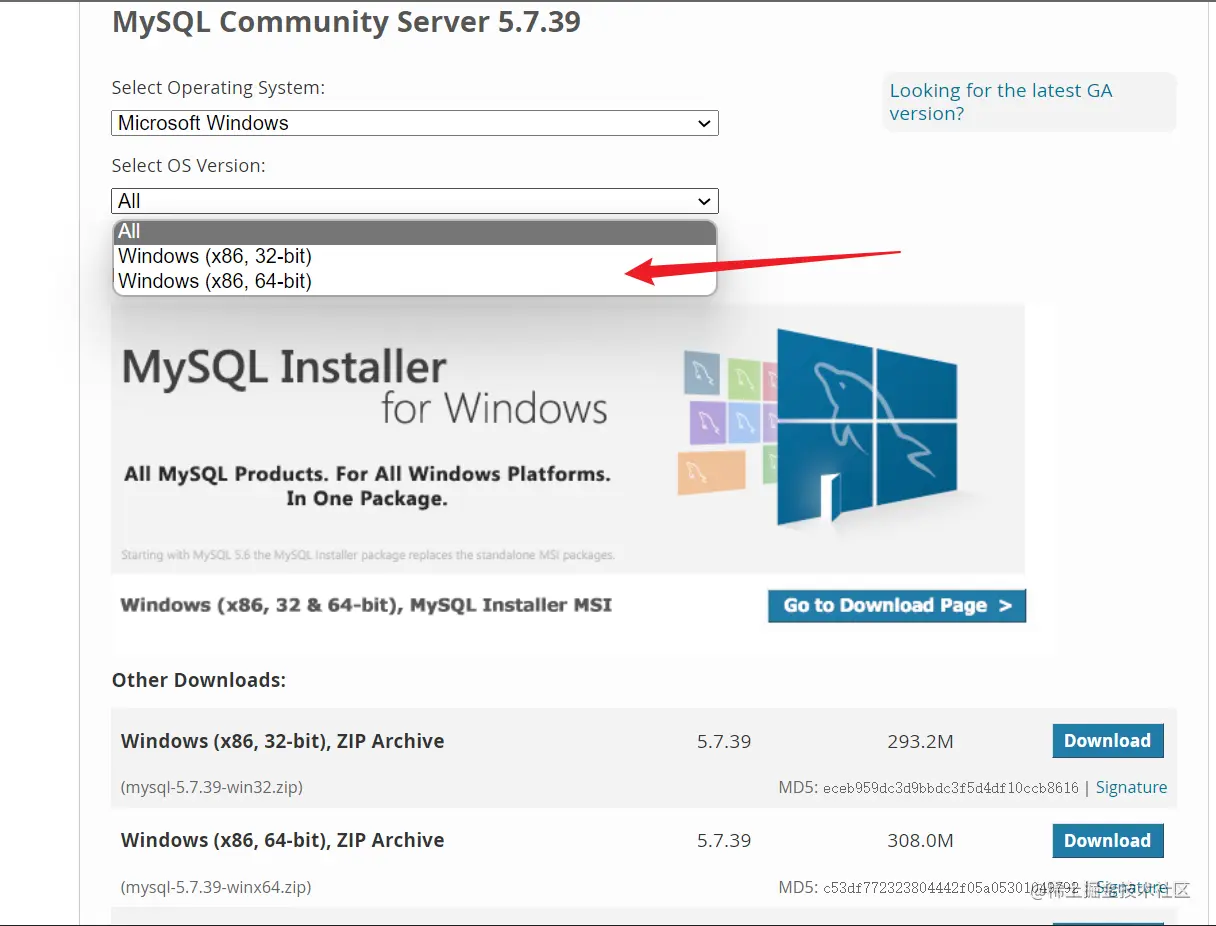Click the chevron on the OS Version dropdown
The image size is (1216, 926).
pyautogui.click(x=706, y=200)
